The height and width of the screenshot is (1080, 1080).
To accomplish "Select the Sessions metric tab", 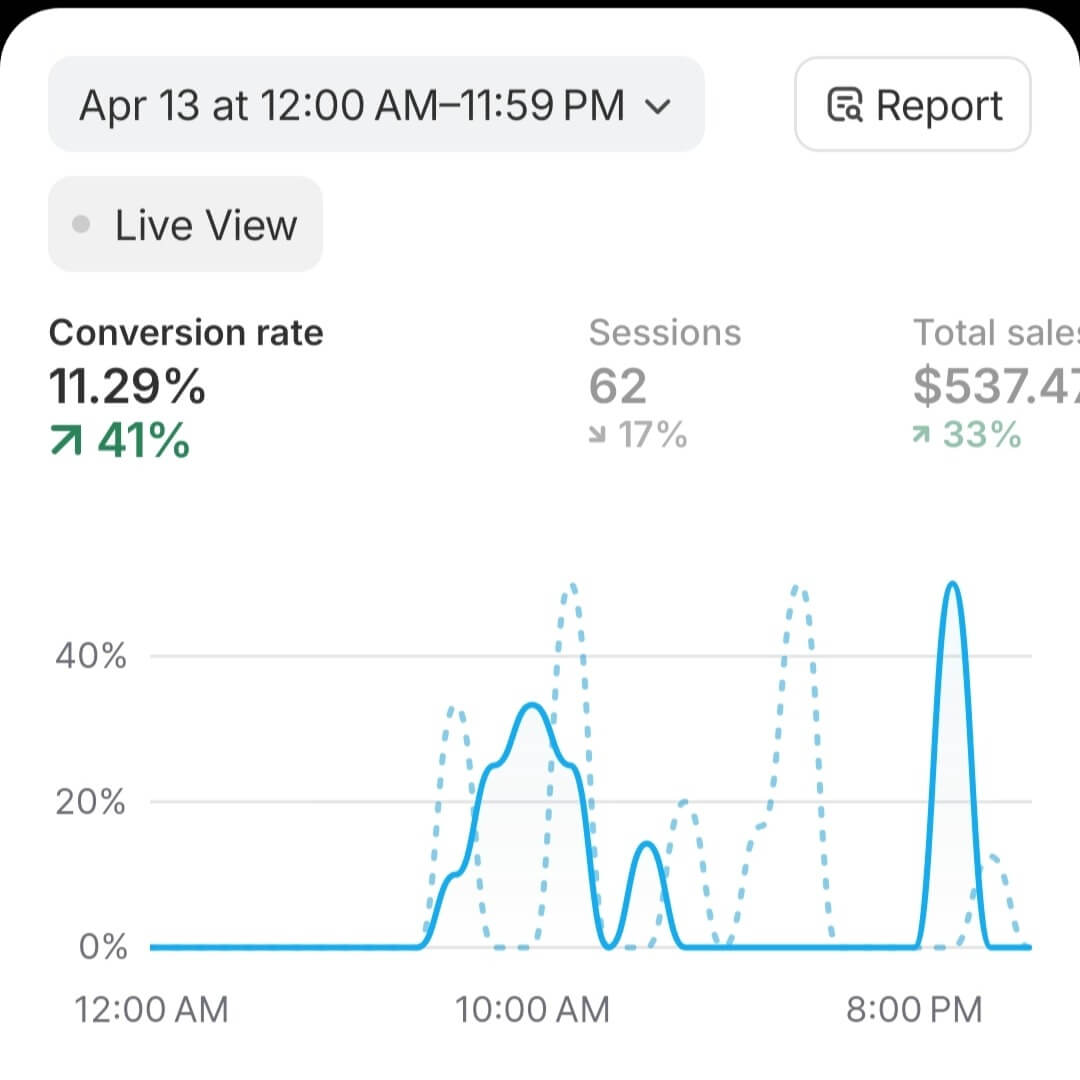I will [665, 383].
